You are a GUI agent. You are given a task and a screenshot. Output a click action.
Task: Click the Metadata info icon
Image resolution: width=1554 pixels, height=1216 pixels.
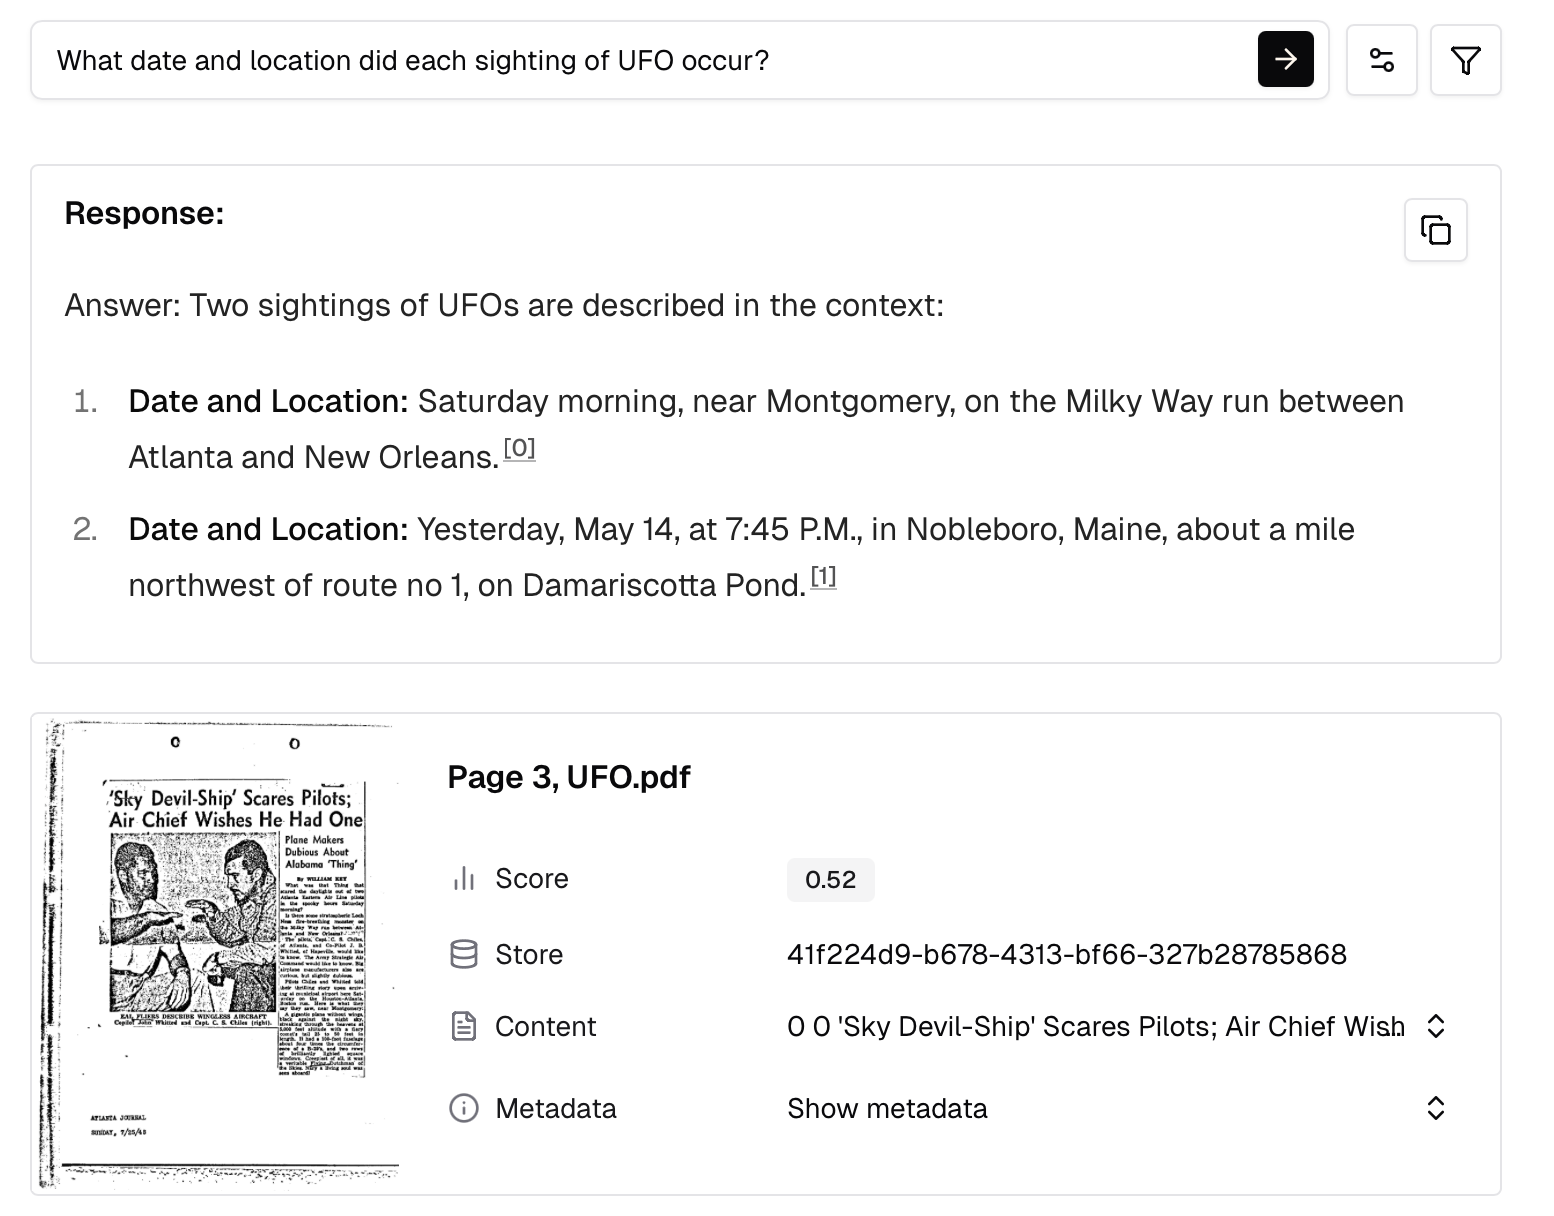coord(464,1108)
